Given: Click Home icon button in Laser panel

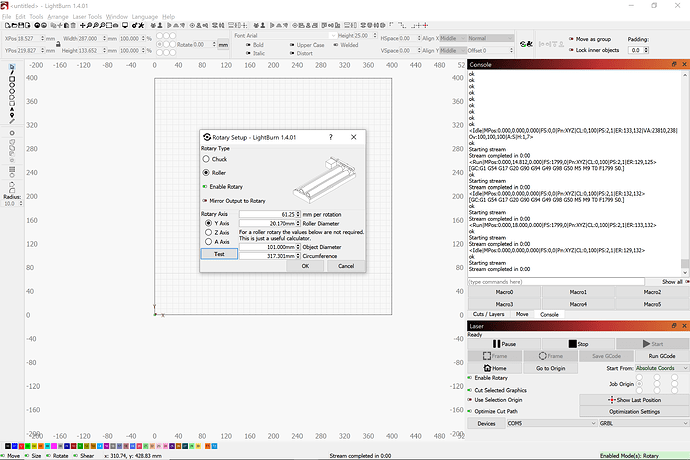Looking at the screenshot, I should (495, 368).
